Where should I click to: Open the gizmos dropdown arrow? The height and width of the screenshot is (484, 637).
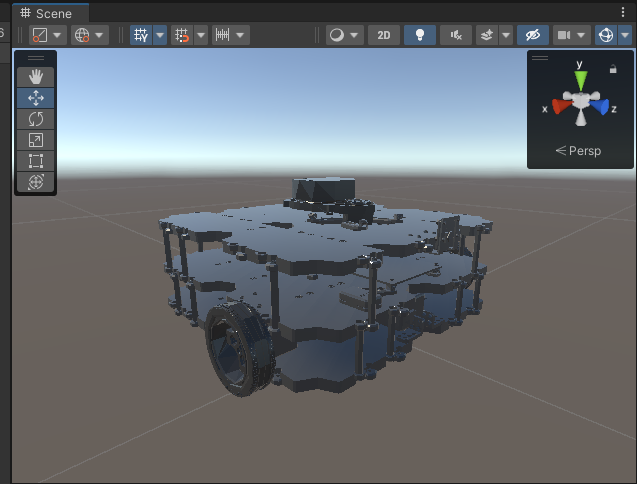coord(625,35)
